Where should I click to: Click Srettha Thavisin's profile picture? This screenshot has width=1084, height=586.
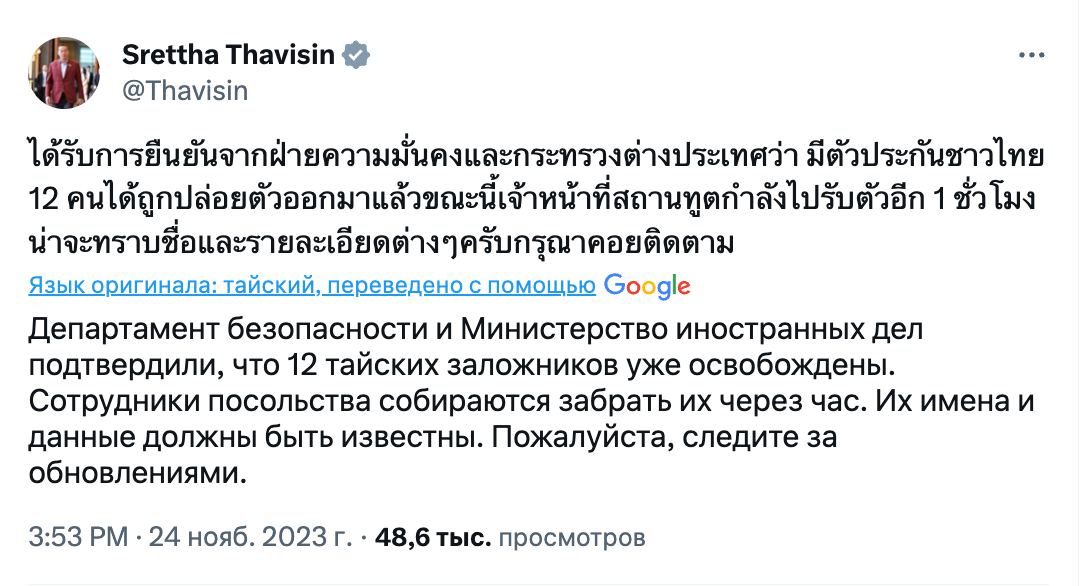click(66, 70)
